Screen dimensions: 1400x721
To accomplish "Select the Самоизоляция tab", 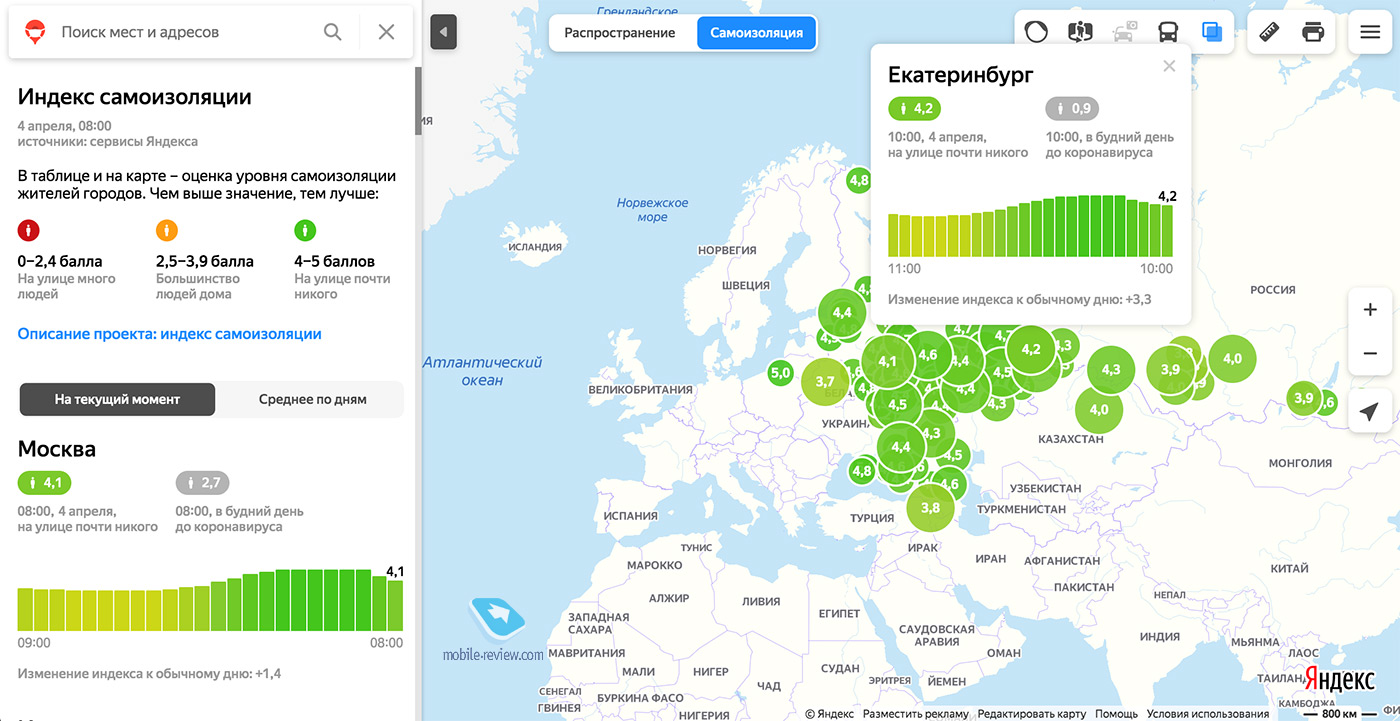I will click(x=756, y=32).
